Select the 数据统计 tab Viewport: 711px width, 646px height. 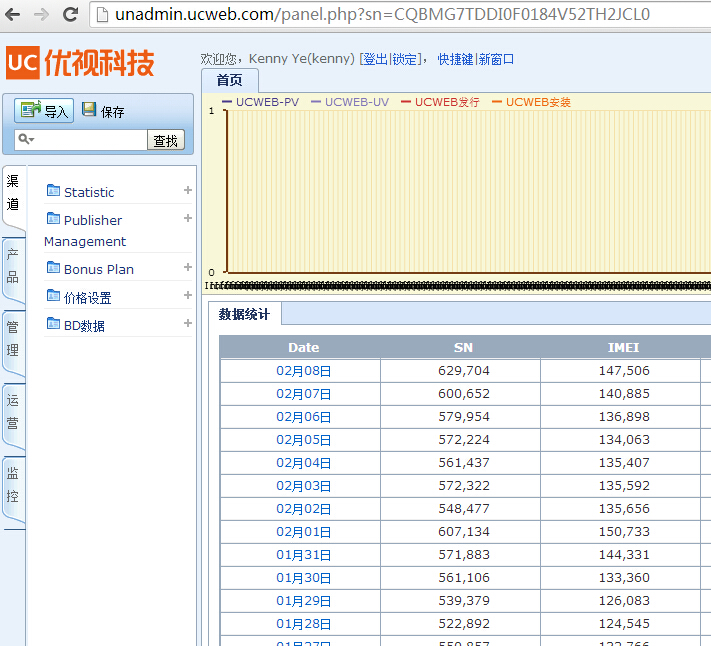point(244,314)
